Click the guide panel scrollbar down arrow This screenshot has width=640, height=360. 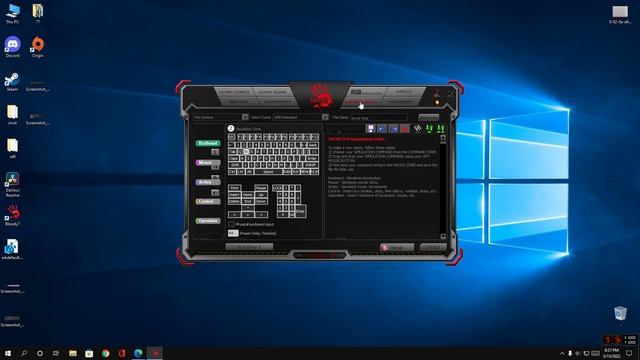443,236
